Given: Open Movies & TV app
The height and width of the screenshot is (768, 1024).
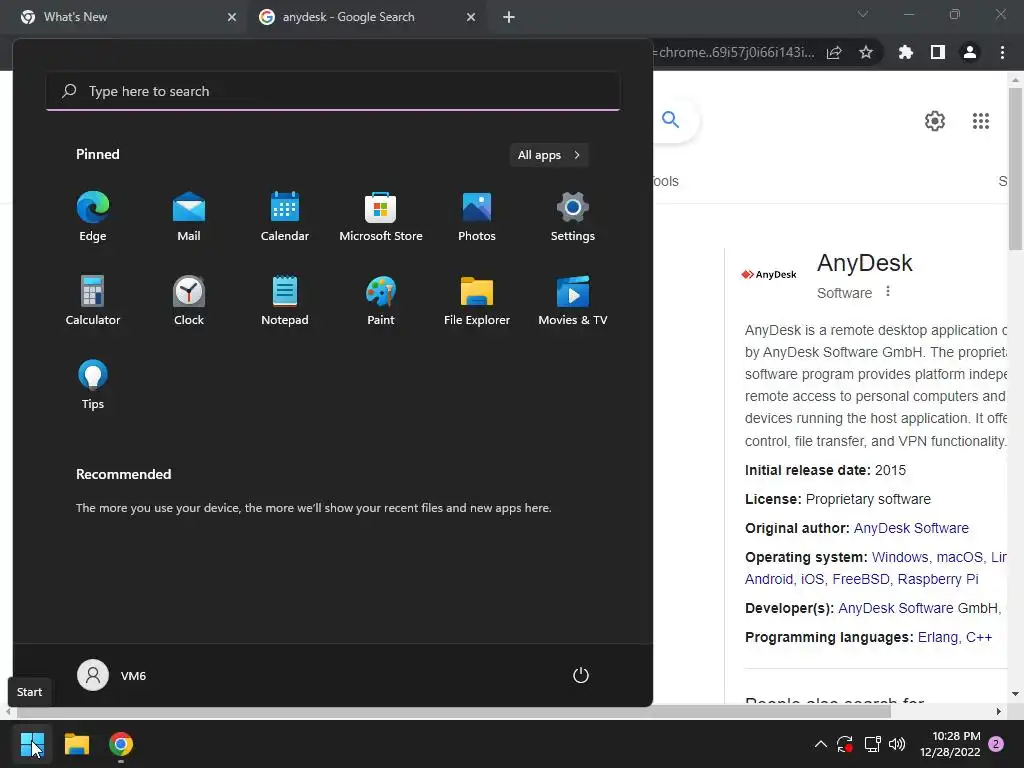Looking at the screenshot, I should (x=573, y=300).
